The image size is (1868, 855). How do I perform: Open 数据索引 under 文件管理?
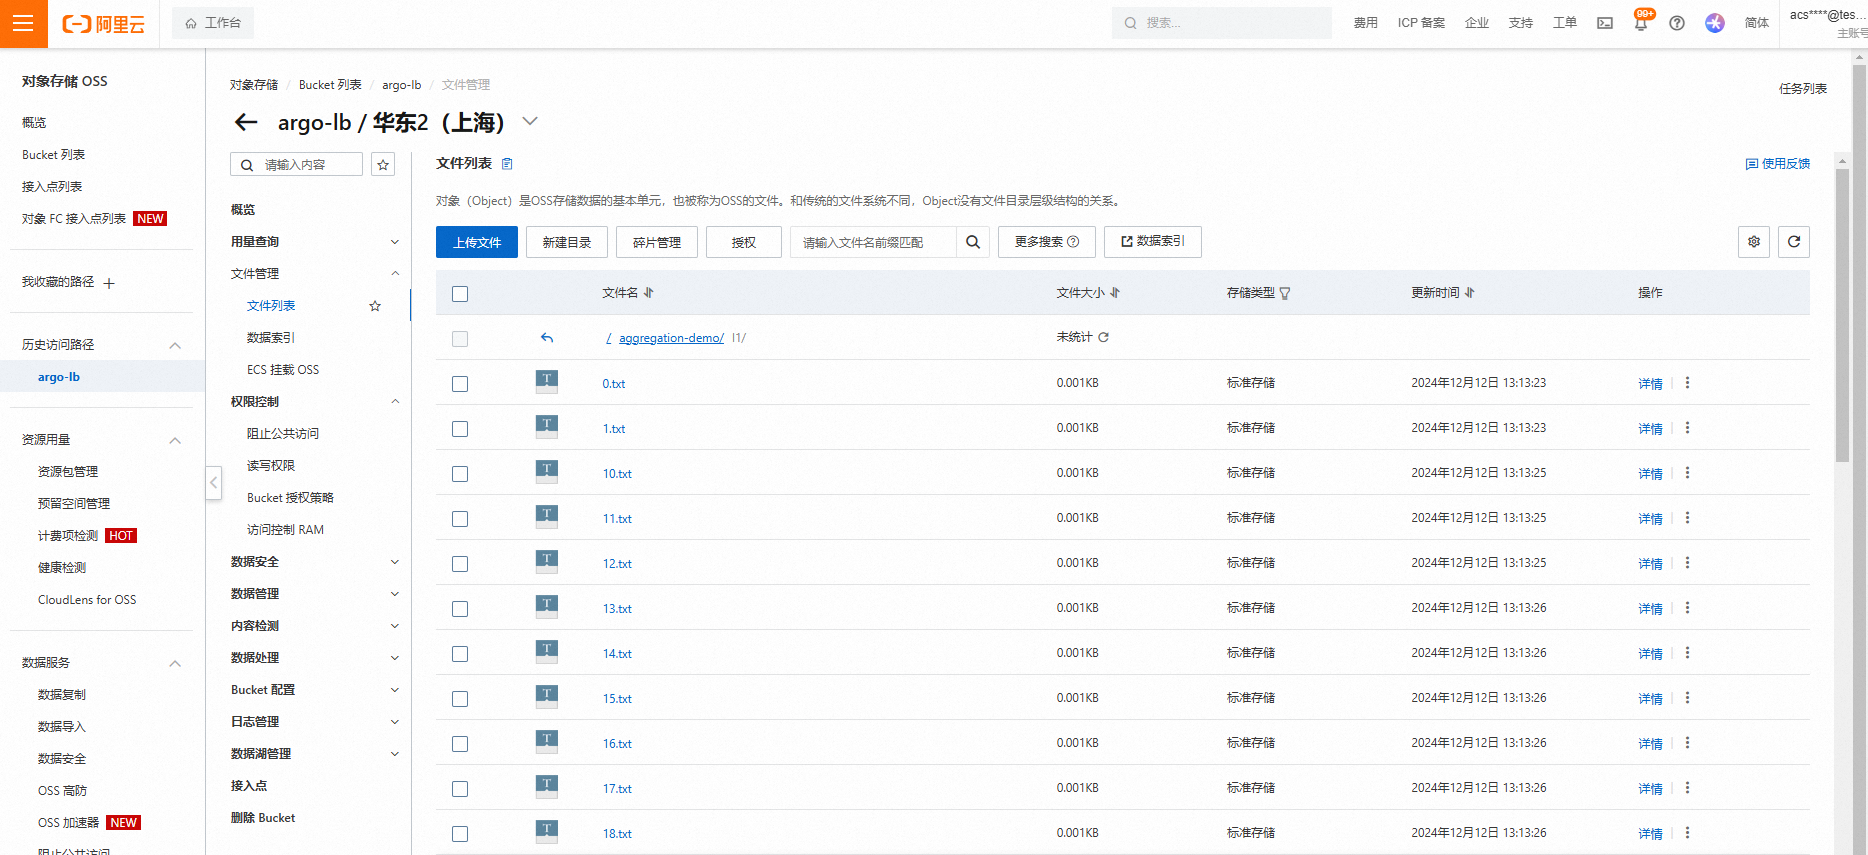tap(271, 338)
